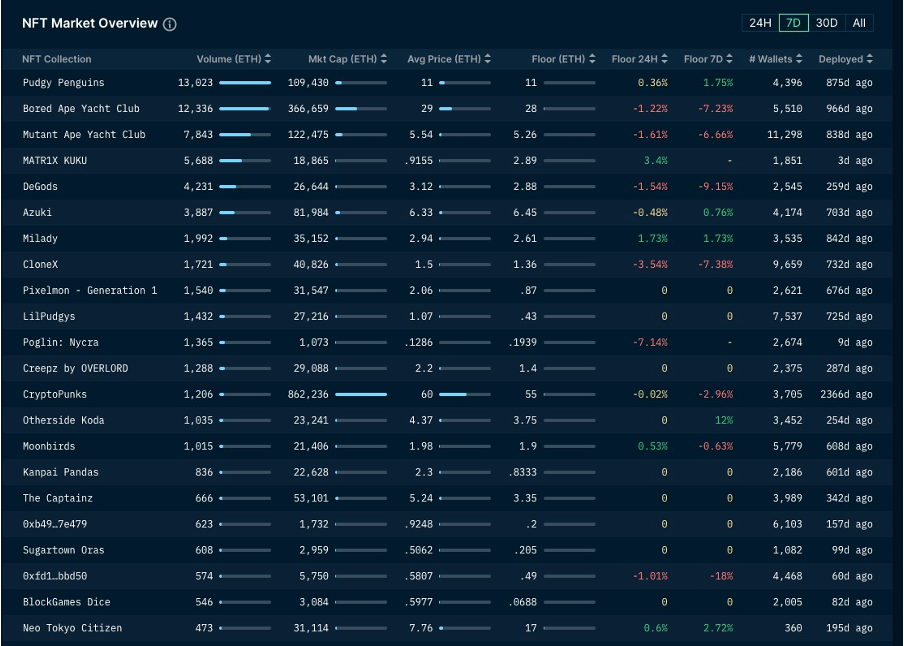The width and height of the screenshot is (904, 646).
Task: Click the NFT Collection column header
Action: click(x=57, y=59)
